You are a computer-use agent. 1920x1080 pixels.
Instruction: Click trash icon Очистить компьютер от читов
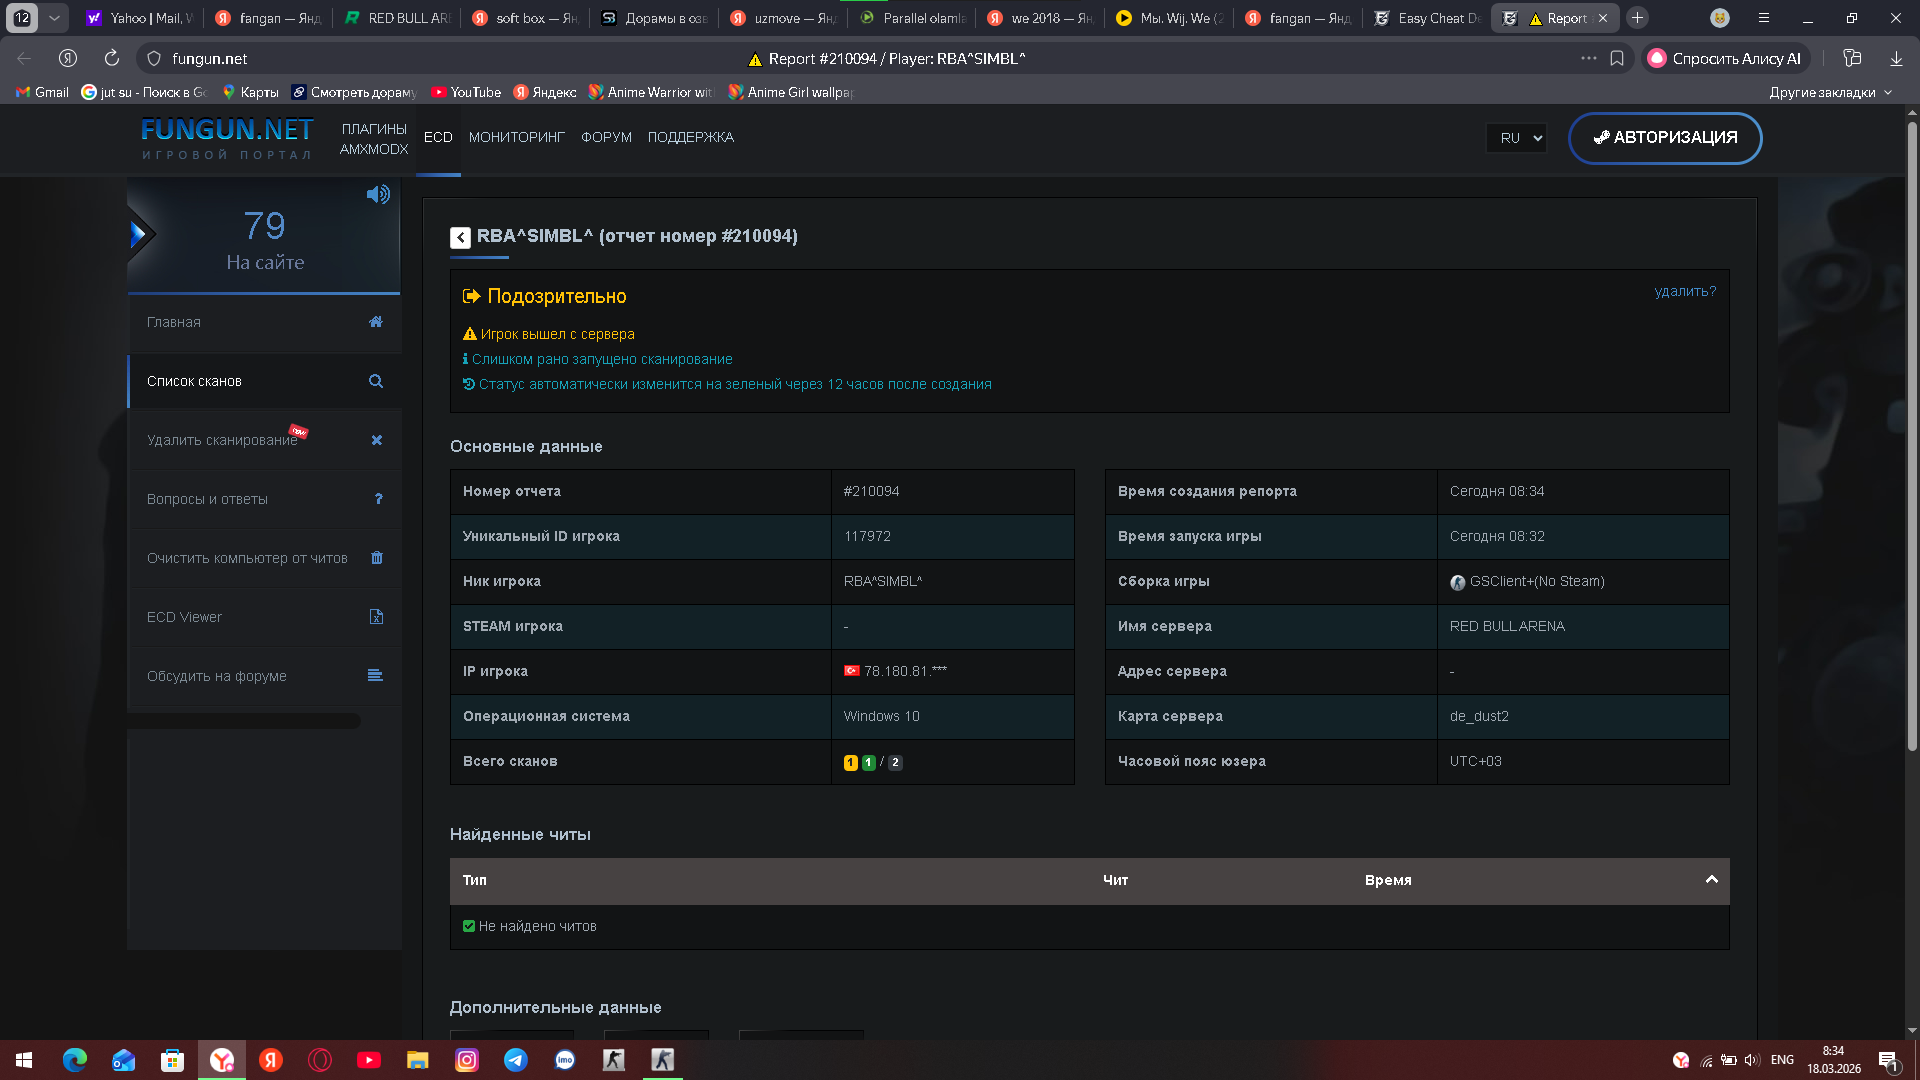click(377, 558)
